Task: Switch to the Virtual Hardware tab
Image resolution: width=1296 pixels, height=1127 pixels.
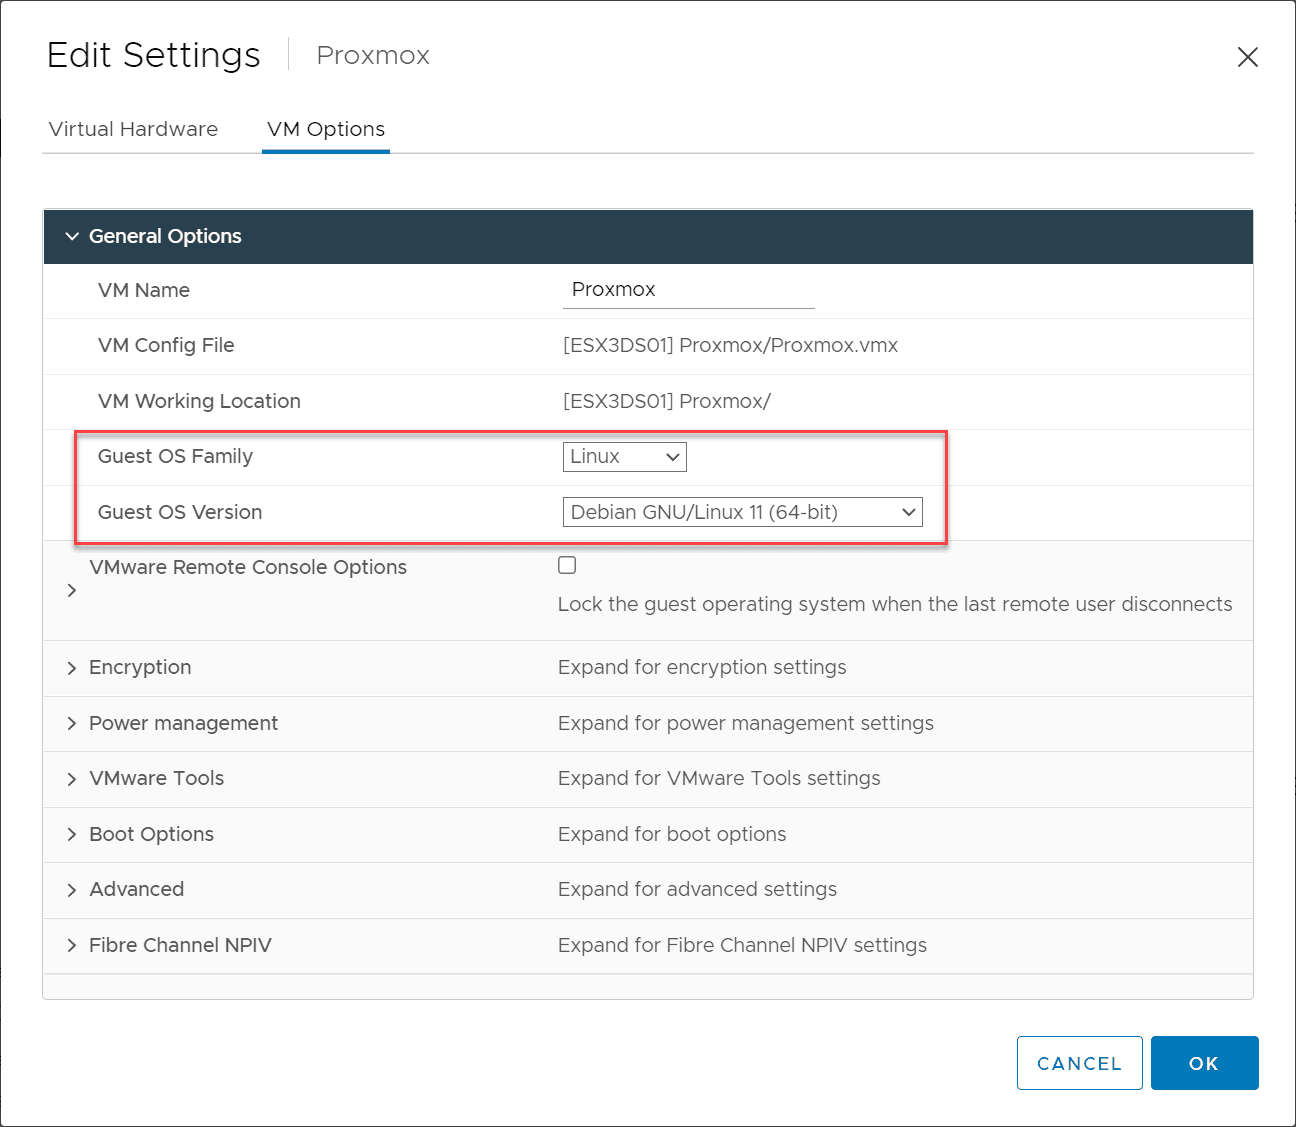Action: tap(133, 129)
